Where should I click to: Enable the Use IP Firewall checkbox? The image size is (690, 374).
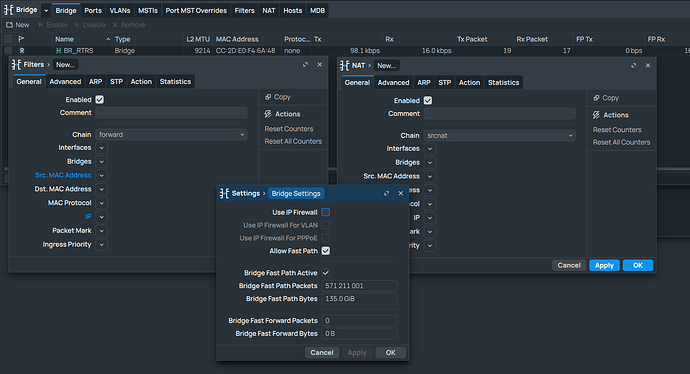[x=326, y=212]
